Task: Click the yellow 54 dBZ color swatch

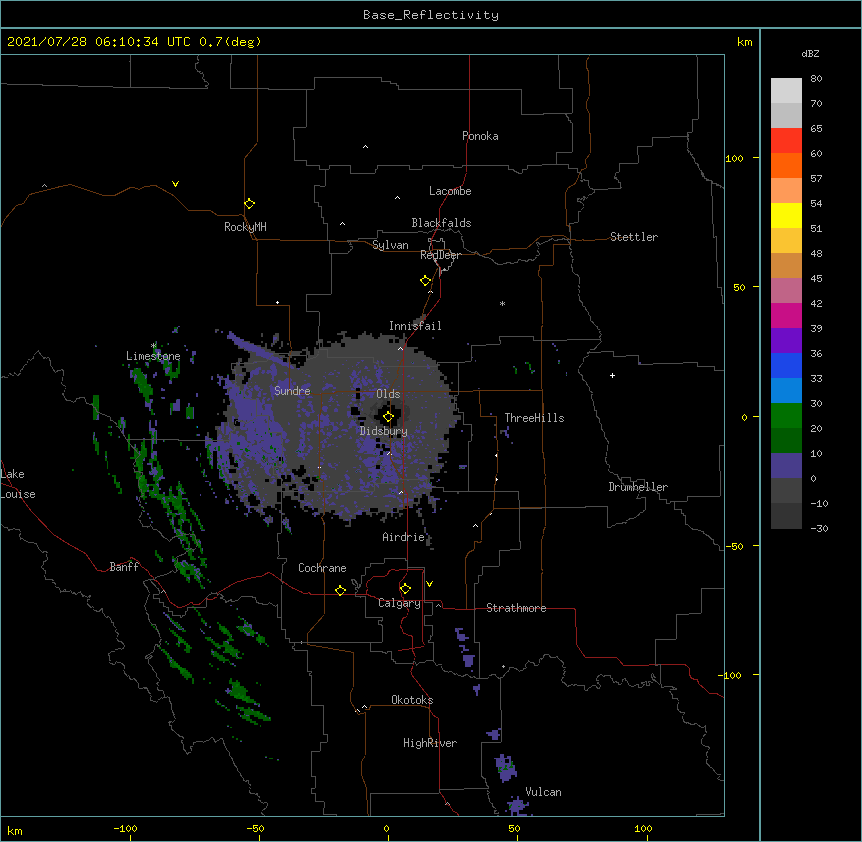Action: pyautogui.click(x=786, y=216)
